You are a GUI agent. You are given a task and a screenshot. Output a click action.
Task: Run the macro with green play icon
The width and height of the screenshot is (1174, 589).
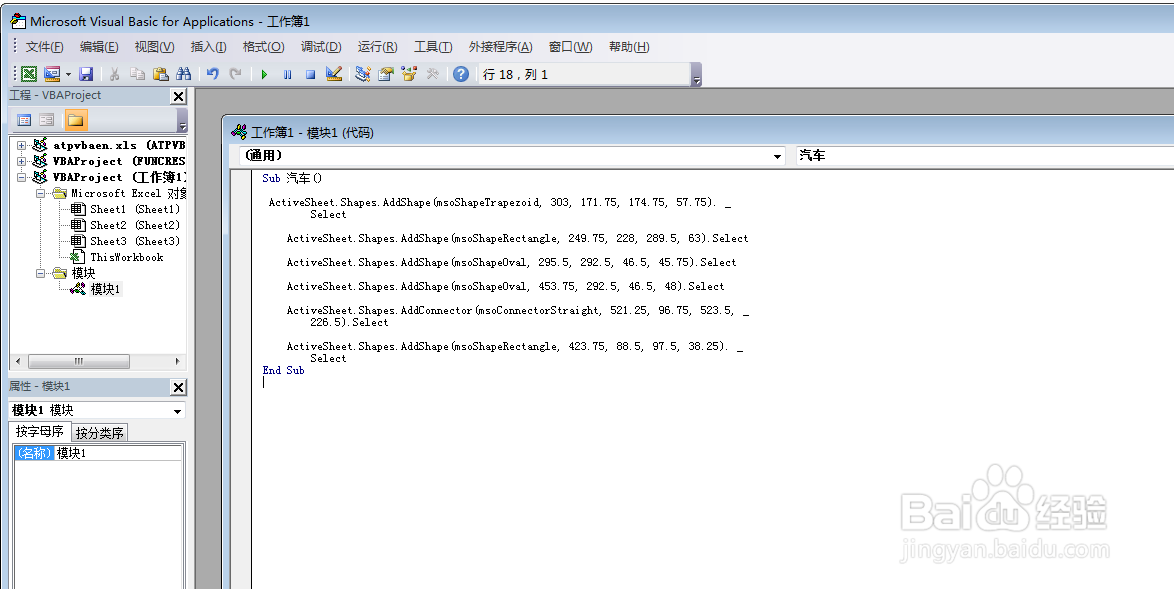264,74
